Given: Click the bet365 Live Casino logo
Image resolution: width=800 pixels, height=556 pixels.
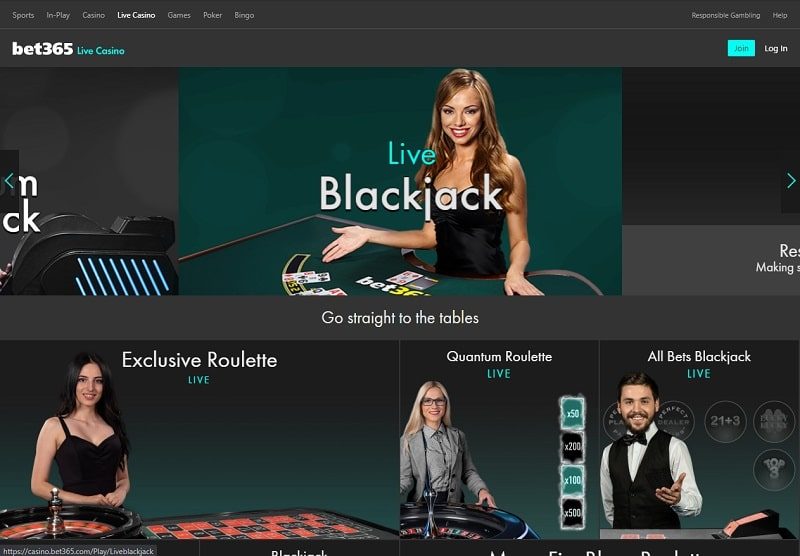Looking at the screenshot, I should point(68,49).
